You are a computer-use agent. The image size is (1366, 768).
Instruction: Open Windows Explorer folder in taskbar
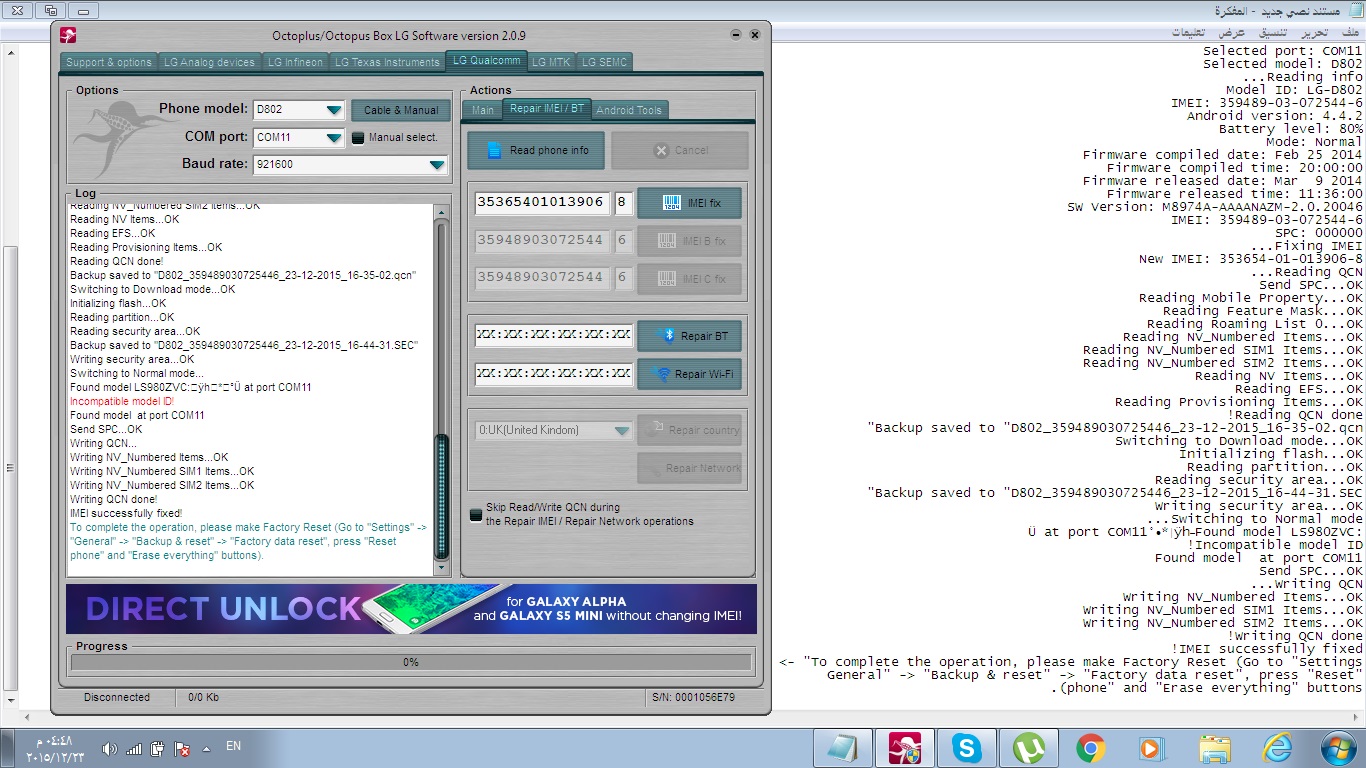[x=1215, y=747]
